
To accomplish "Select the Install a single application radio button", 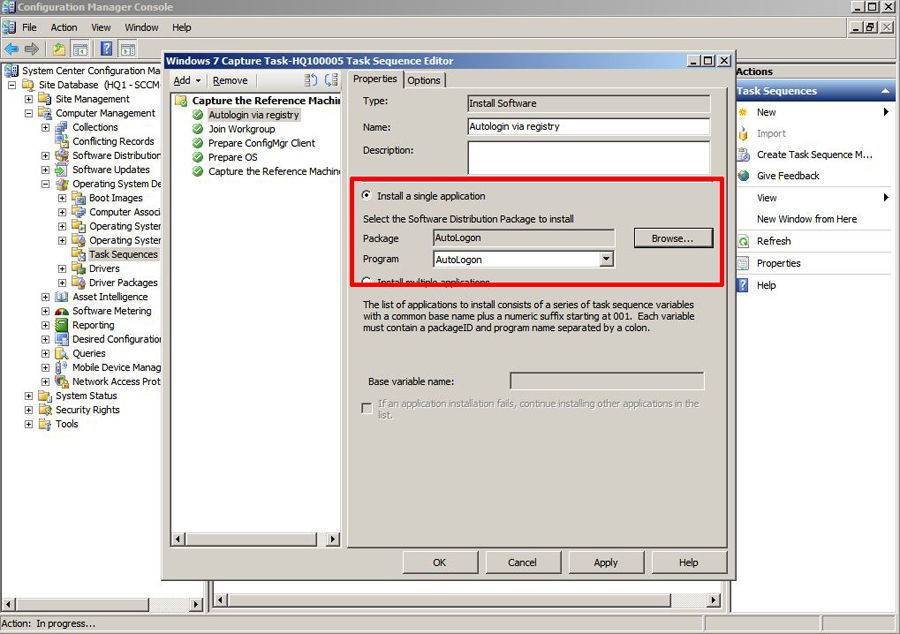I will pyautogui.click(x=367, y=196).
